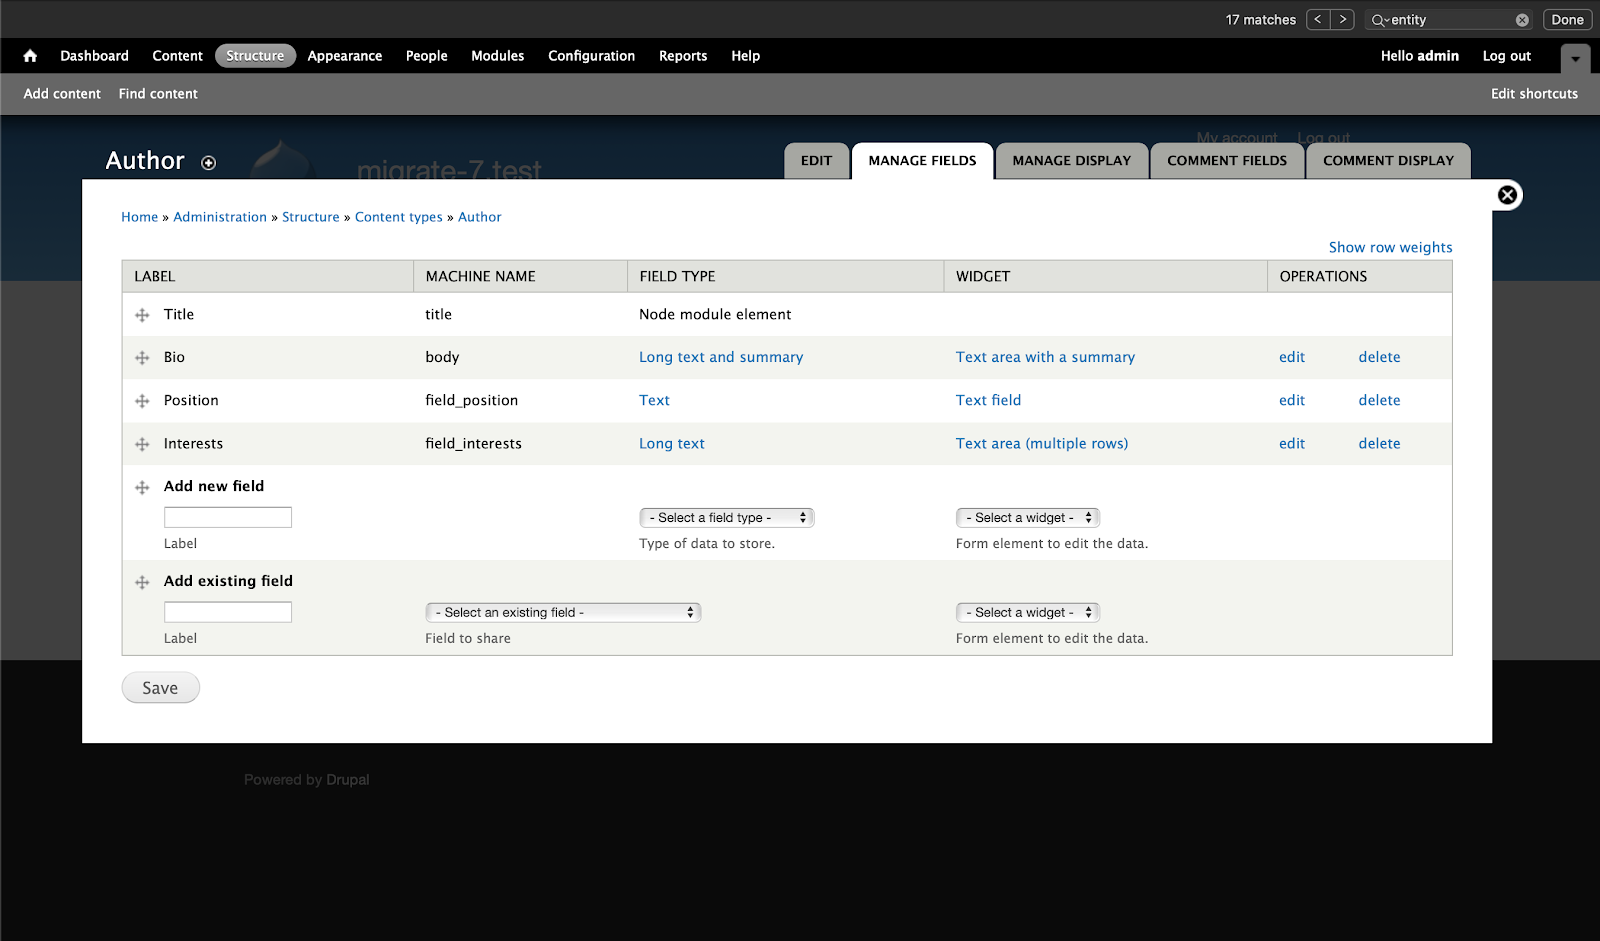The height and width of the screenshot is (941, 1600).
Task: Click the Find content shortcut
Action: click(x=158, y=94)
